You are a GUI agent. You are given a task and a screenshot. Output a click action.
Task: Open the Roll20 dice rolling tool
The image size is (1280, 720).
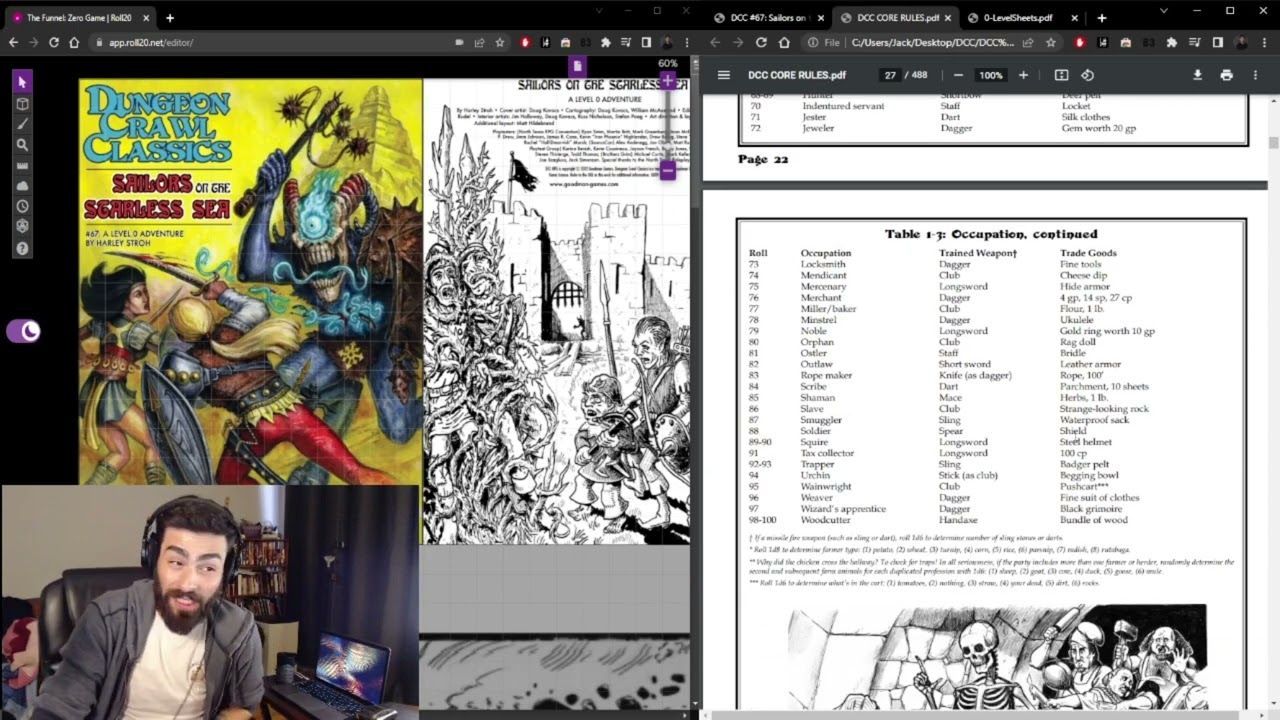[x=22, y=227]
